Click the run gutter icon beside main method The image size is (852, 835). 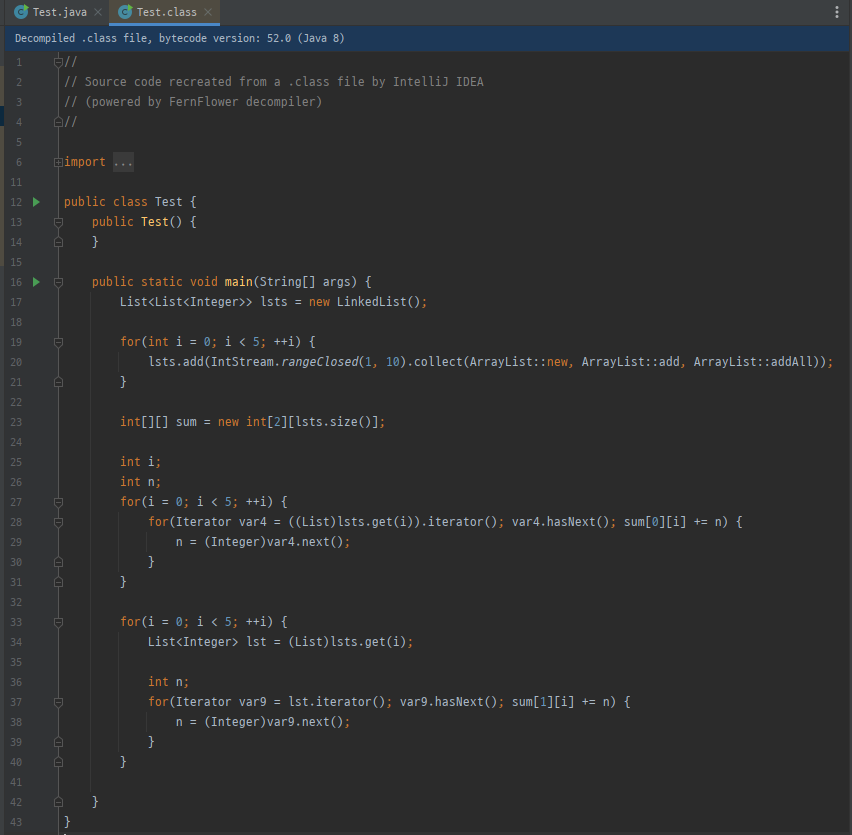(36, 282)
